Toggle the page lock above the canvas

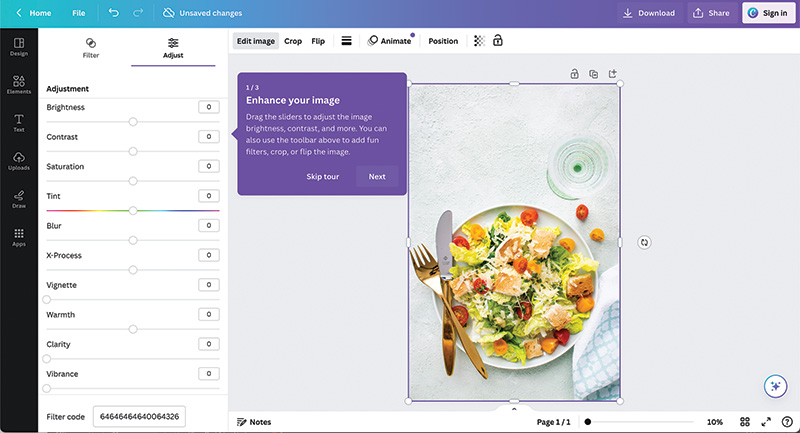pyautogui.click(x=574, y=74)
